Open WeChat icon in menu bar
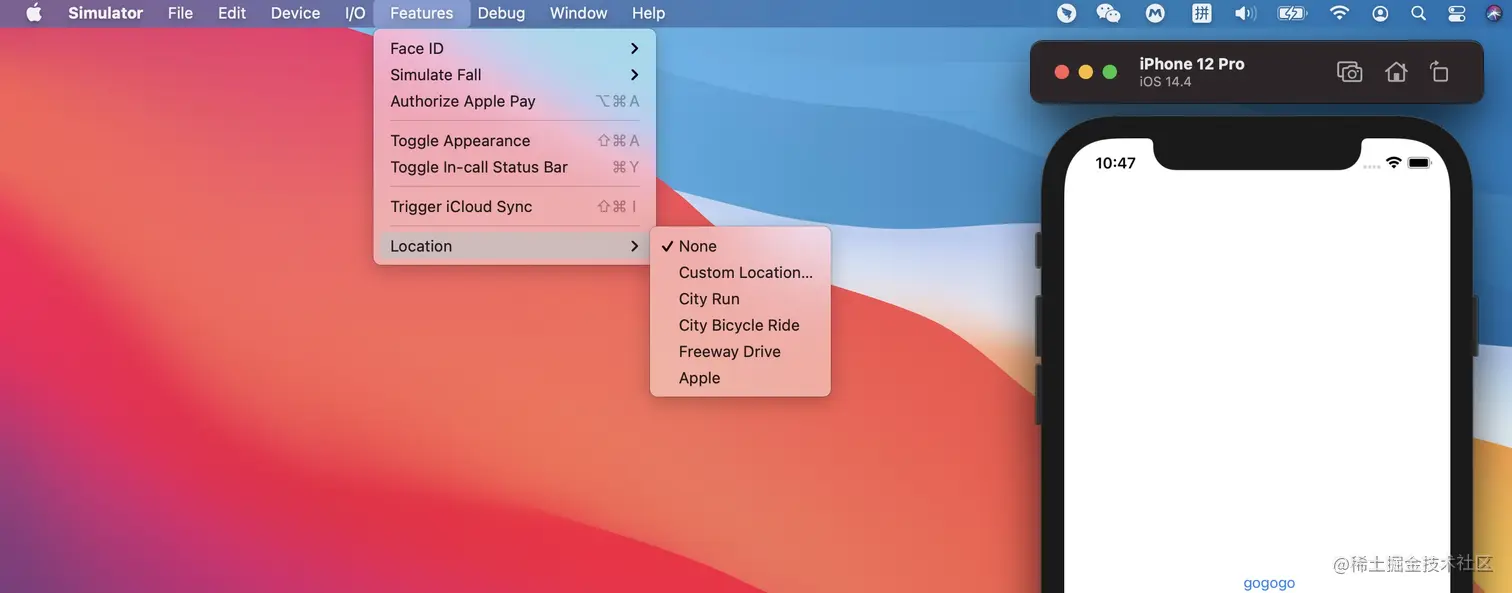 pyautogui.click(x=1108, y=13)
